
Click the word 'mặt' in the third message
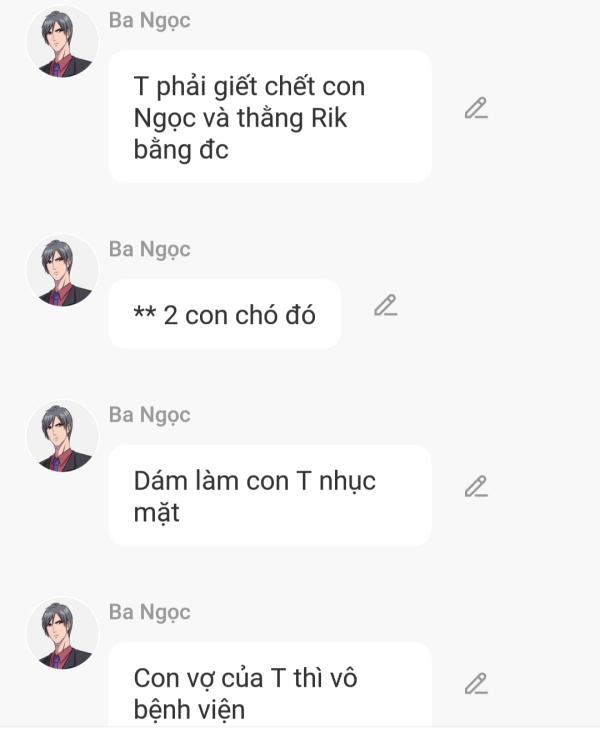[x=156, y=514]
